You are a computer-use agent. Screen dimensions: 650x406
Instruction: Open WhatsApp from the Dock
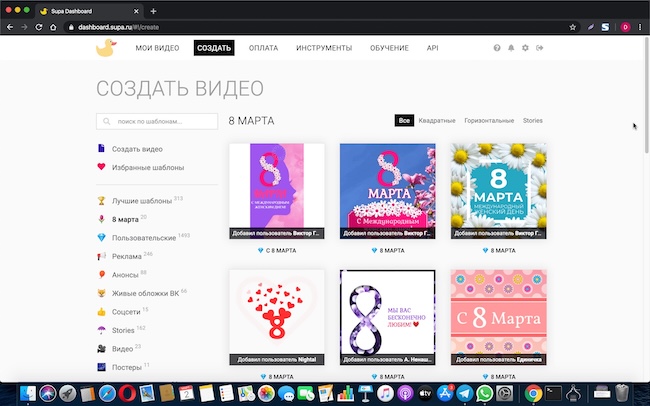pyautogui.click(x=484, y=393)
